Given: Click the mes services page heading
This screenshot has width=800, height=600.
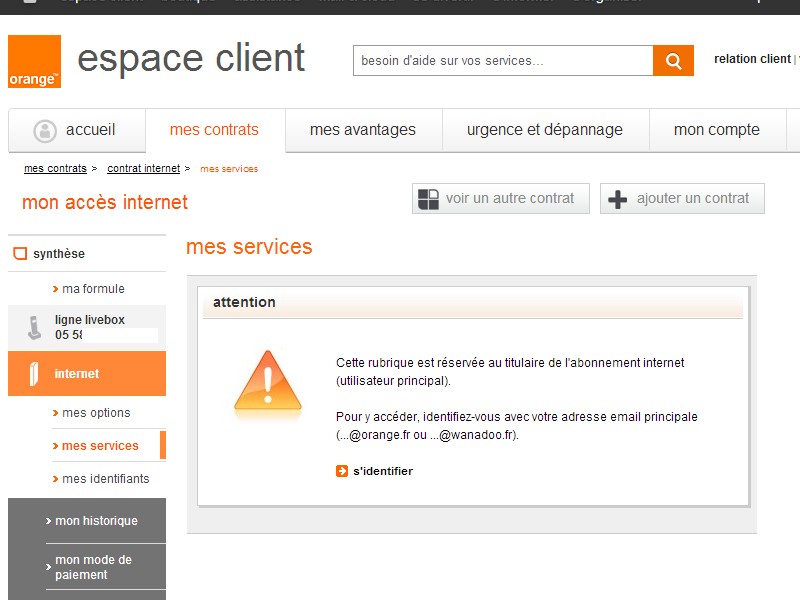Looking at the screenshot, I should [249, 247].
